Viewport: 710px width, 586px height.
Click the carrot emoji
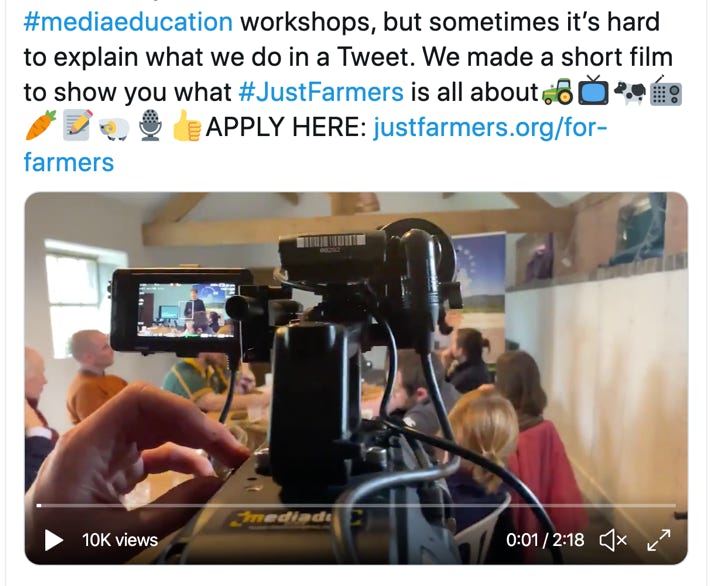click(x=41, y=125)
